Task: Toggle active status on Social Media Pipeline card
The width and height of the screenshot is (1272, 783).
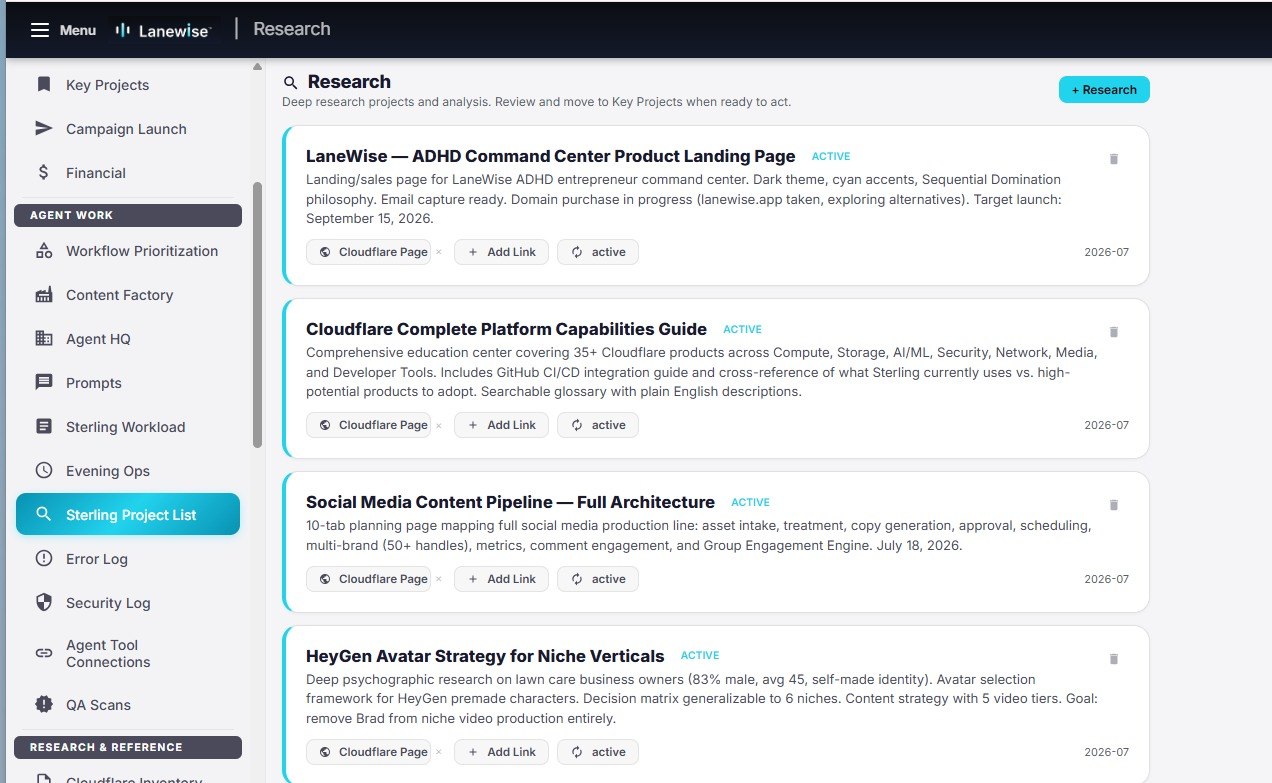Action: (597, 579)
